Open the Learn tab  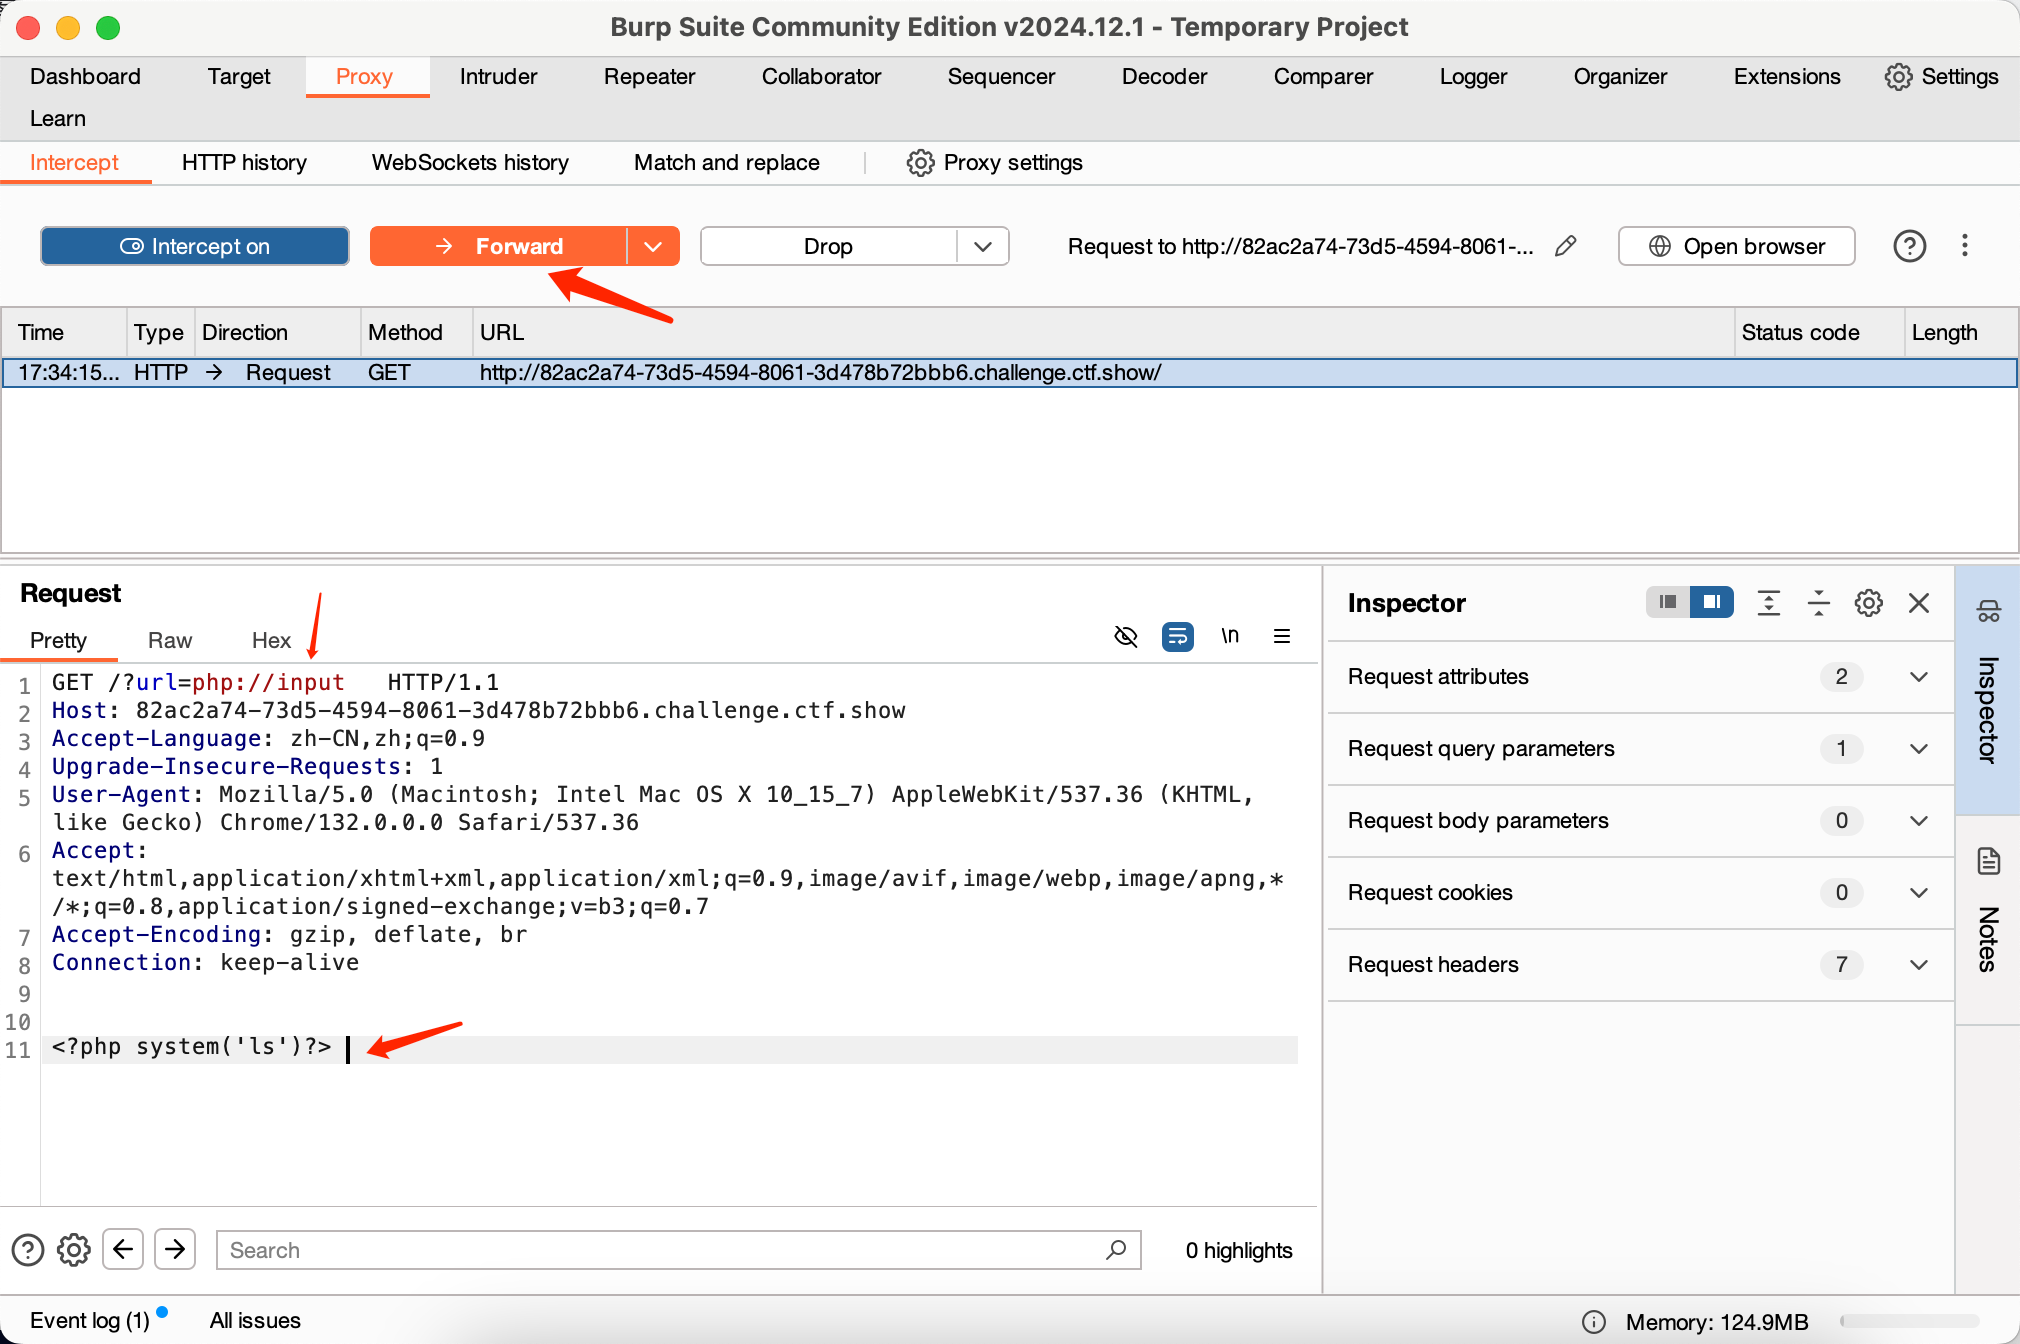click(x=58, y=119)
